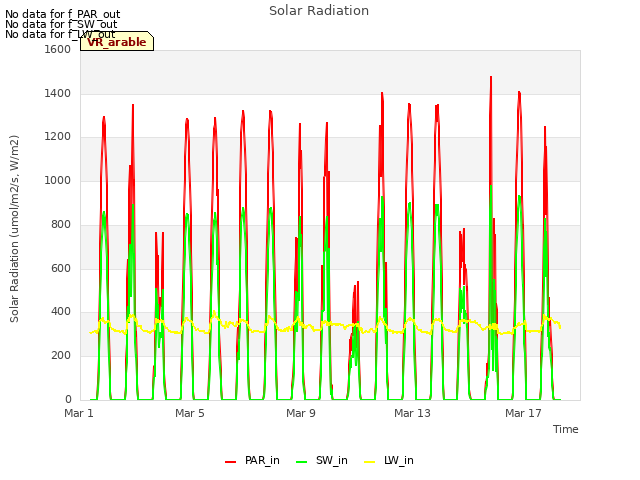Click the Solar Radiation chart title
The width and height of the screenshot is (640, 480).
coord(319,11)
